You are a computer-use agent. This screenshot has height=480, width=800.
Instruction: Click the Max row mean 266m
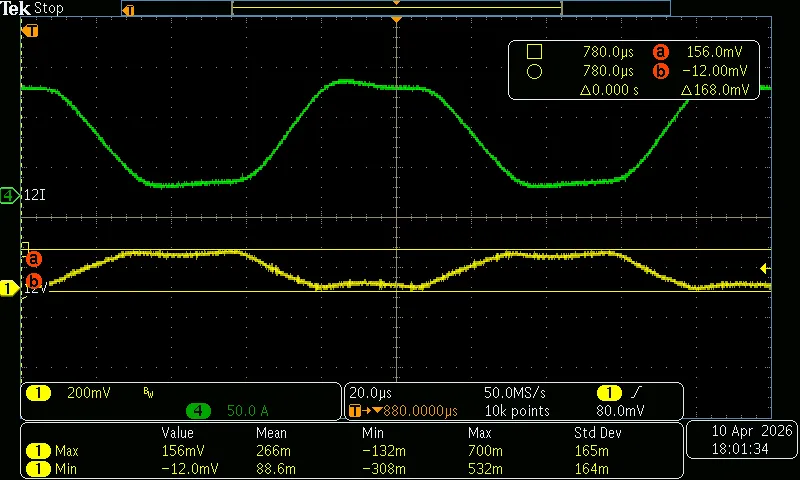tap(273, 451)
